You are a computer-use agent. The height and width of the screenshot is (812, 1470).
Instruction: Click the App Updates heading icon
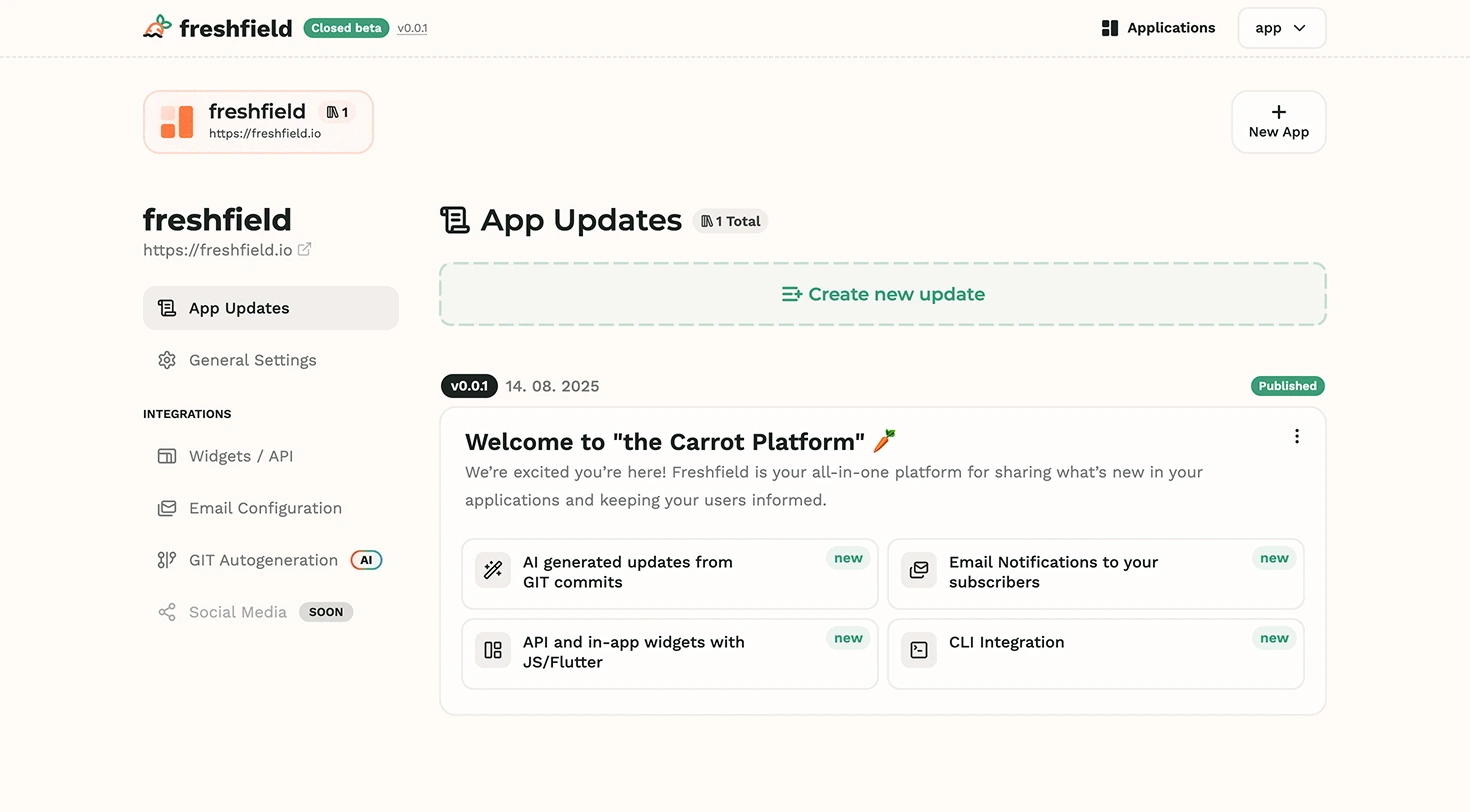(455, 220)
